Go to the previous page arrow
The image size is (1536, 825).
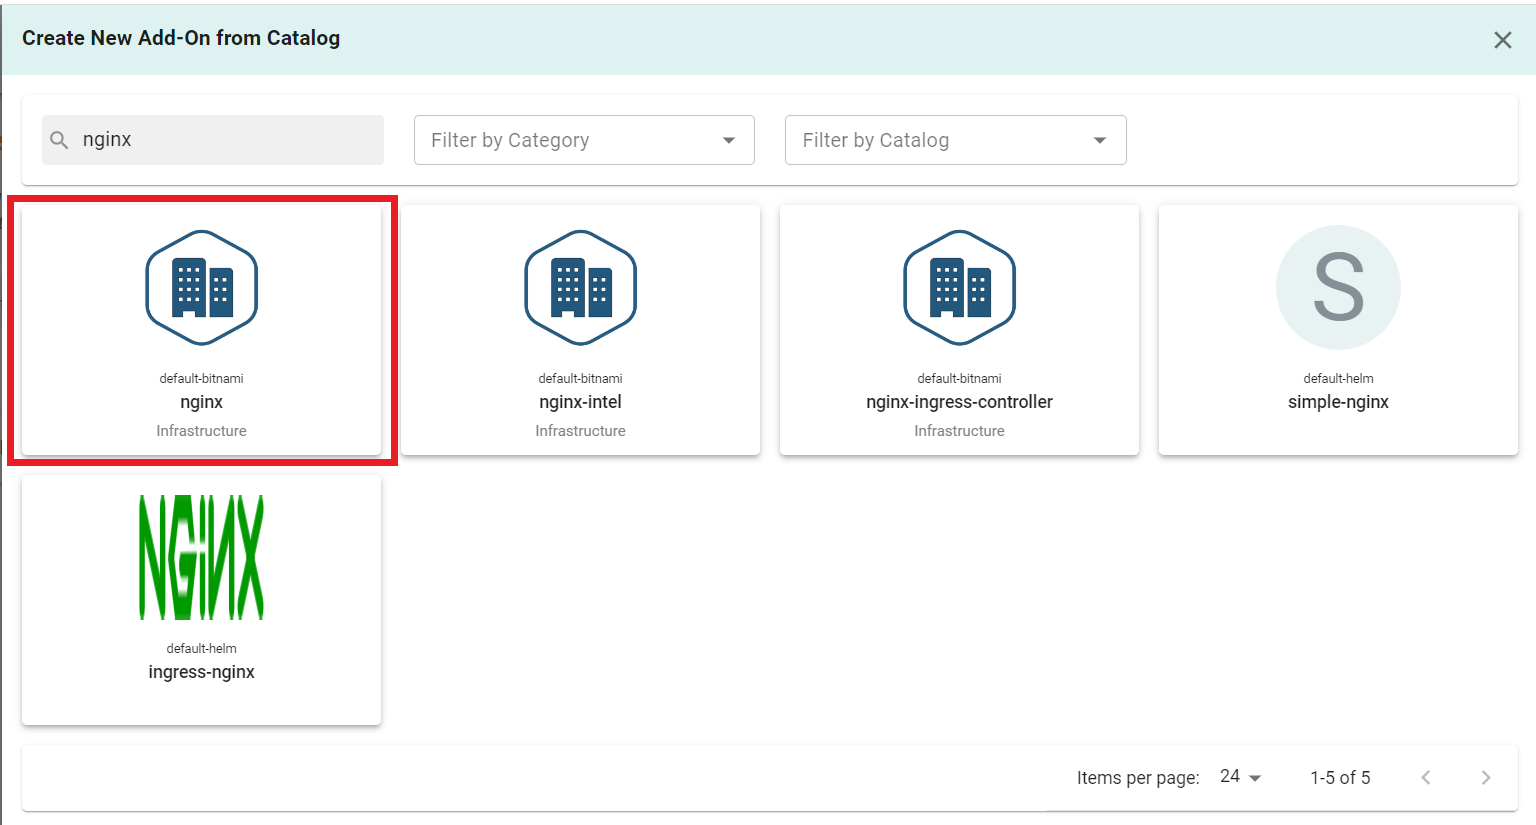click(x=1426, y=778)
